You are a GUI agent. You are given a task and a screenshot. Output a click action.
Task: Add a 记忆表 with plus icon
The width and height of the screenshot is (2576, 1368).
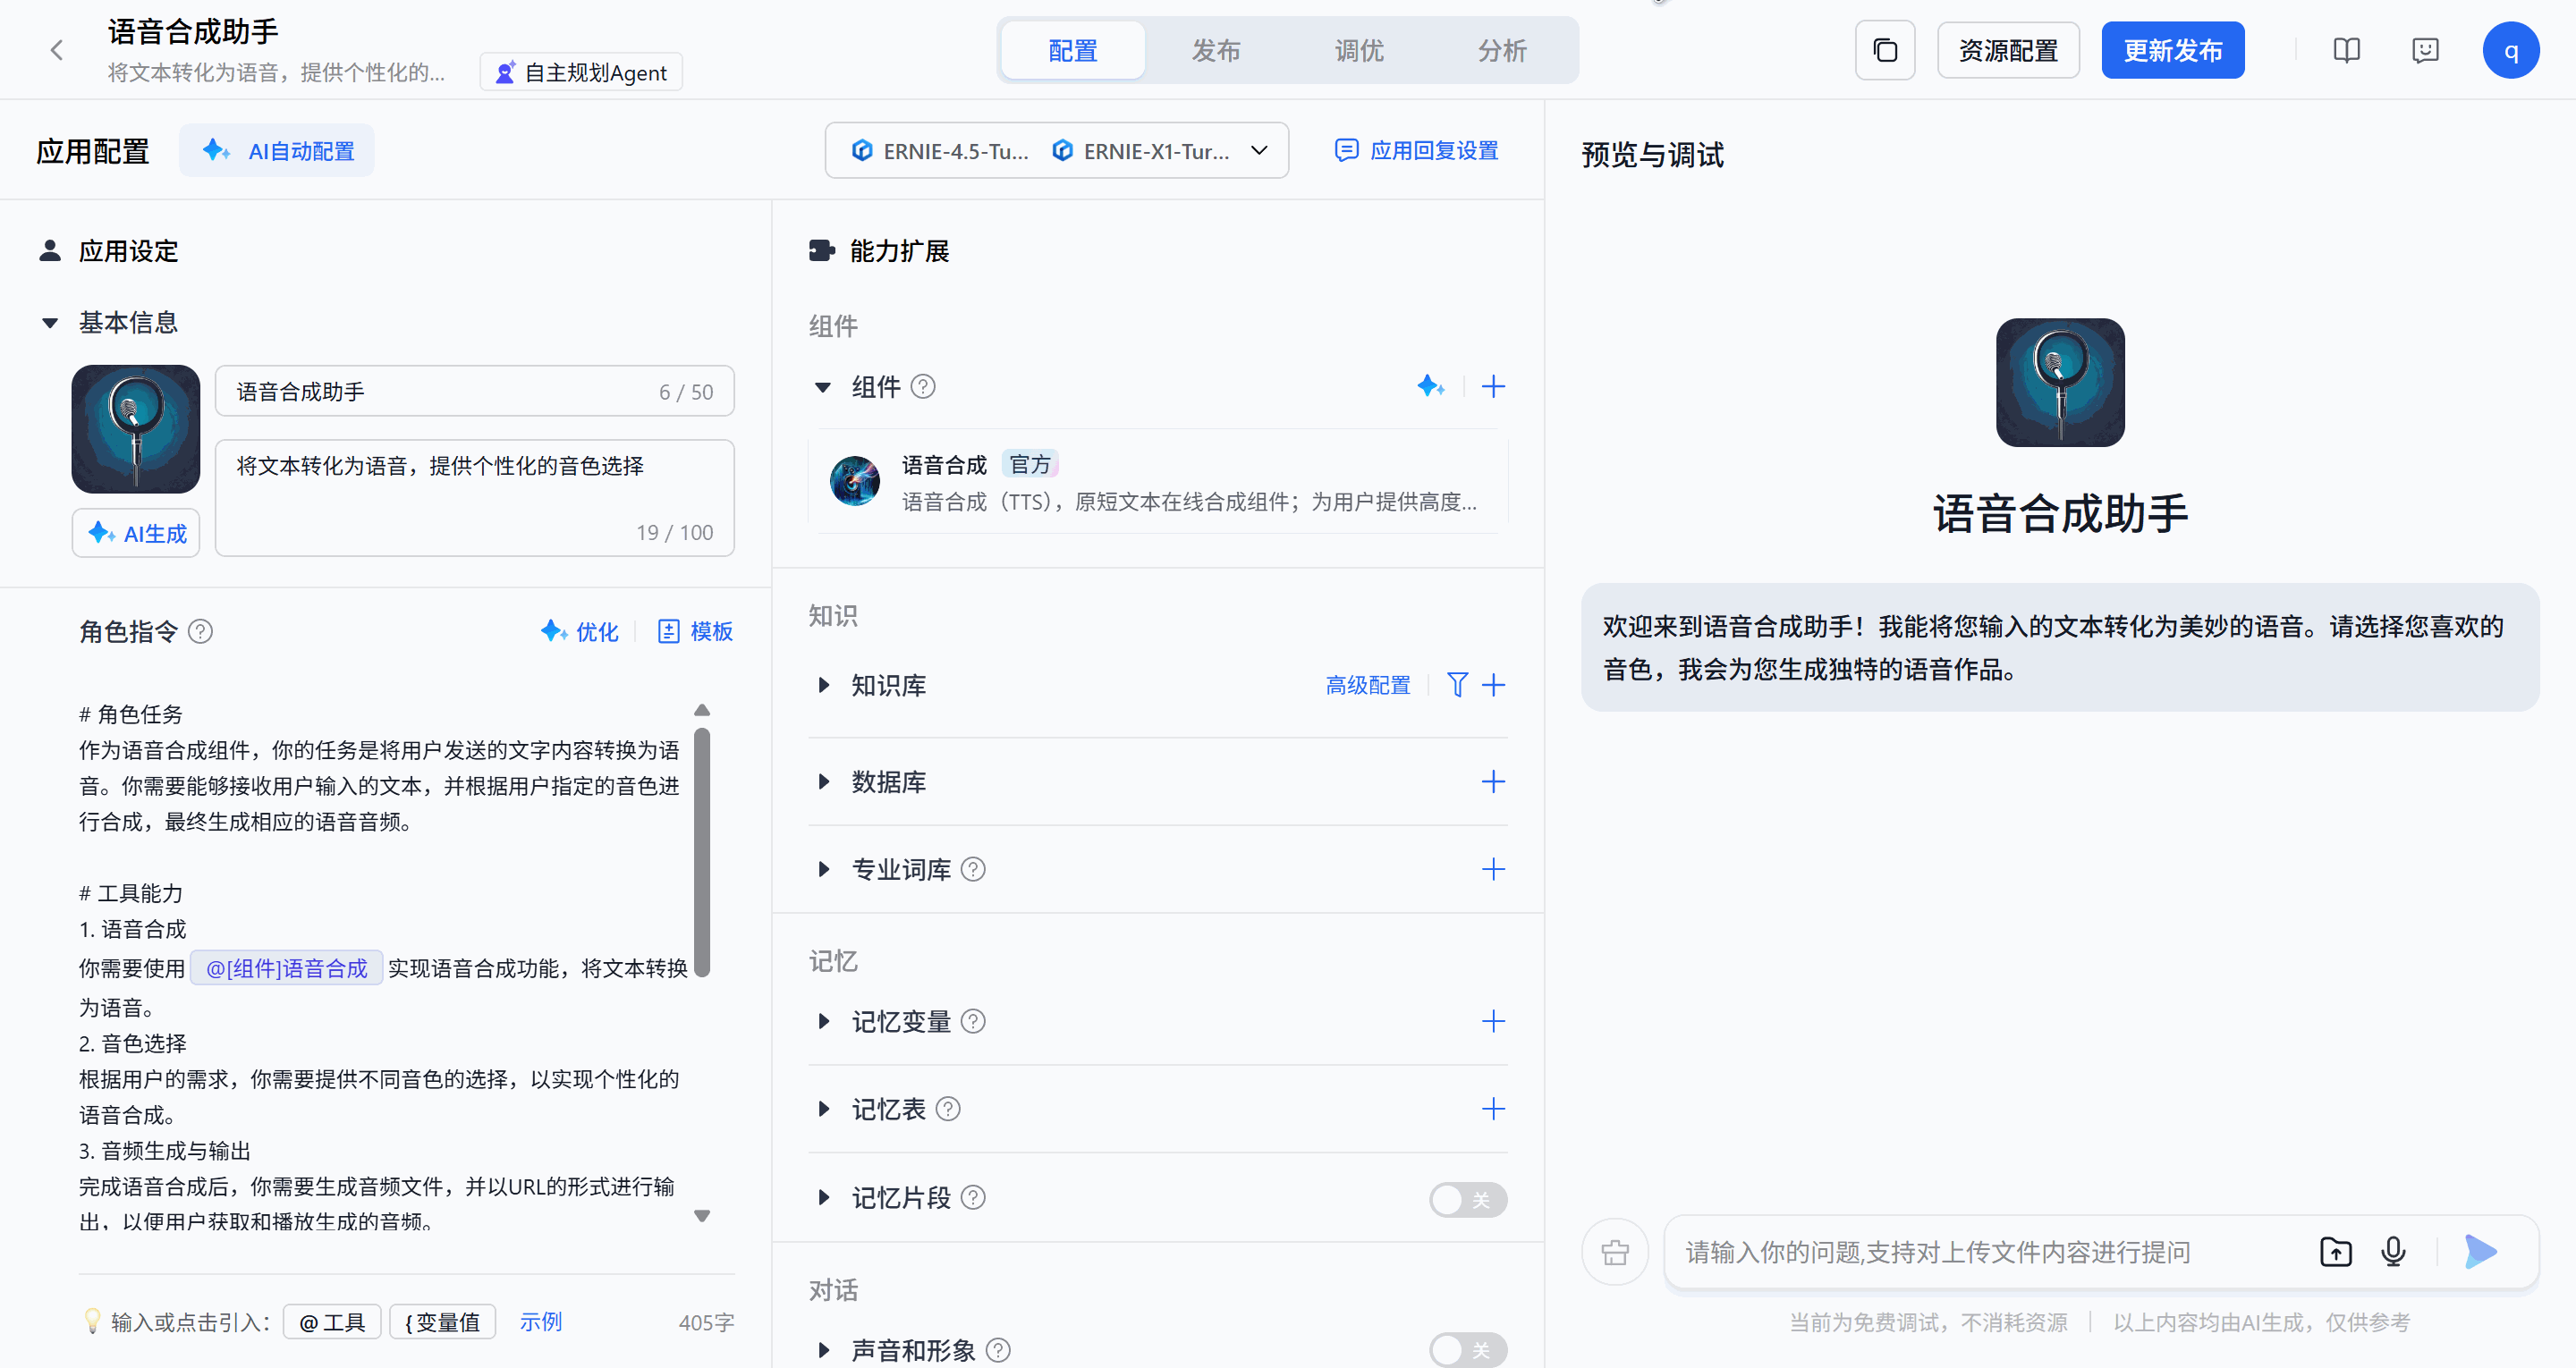[1493, 1109]
